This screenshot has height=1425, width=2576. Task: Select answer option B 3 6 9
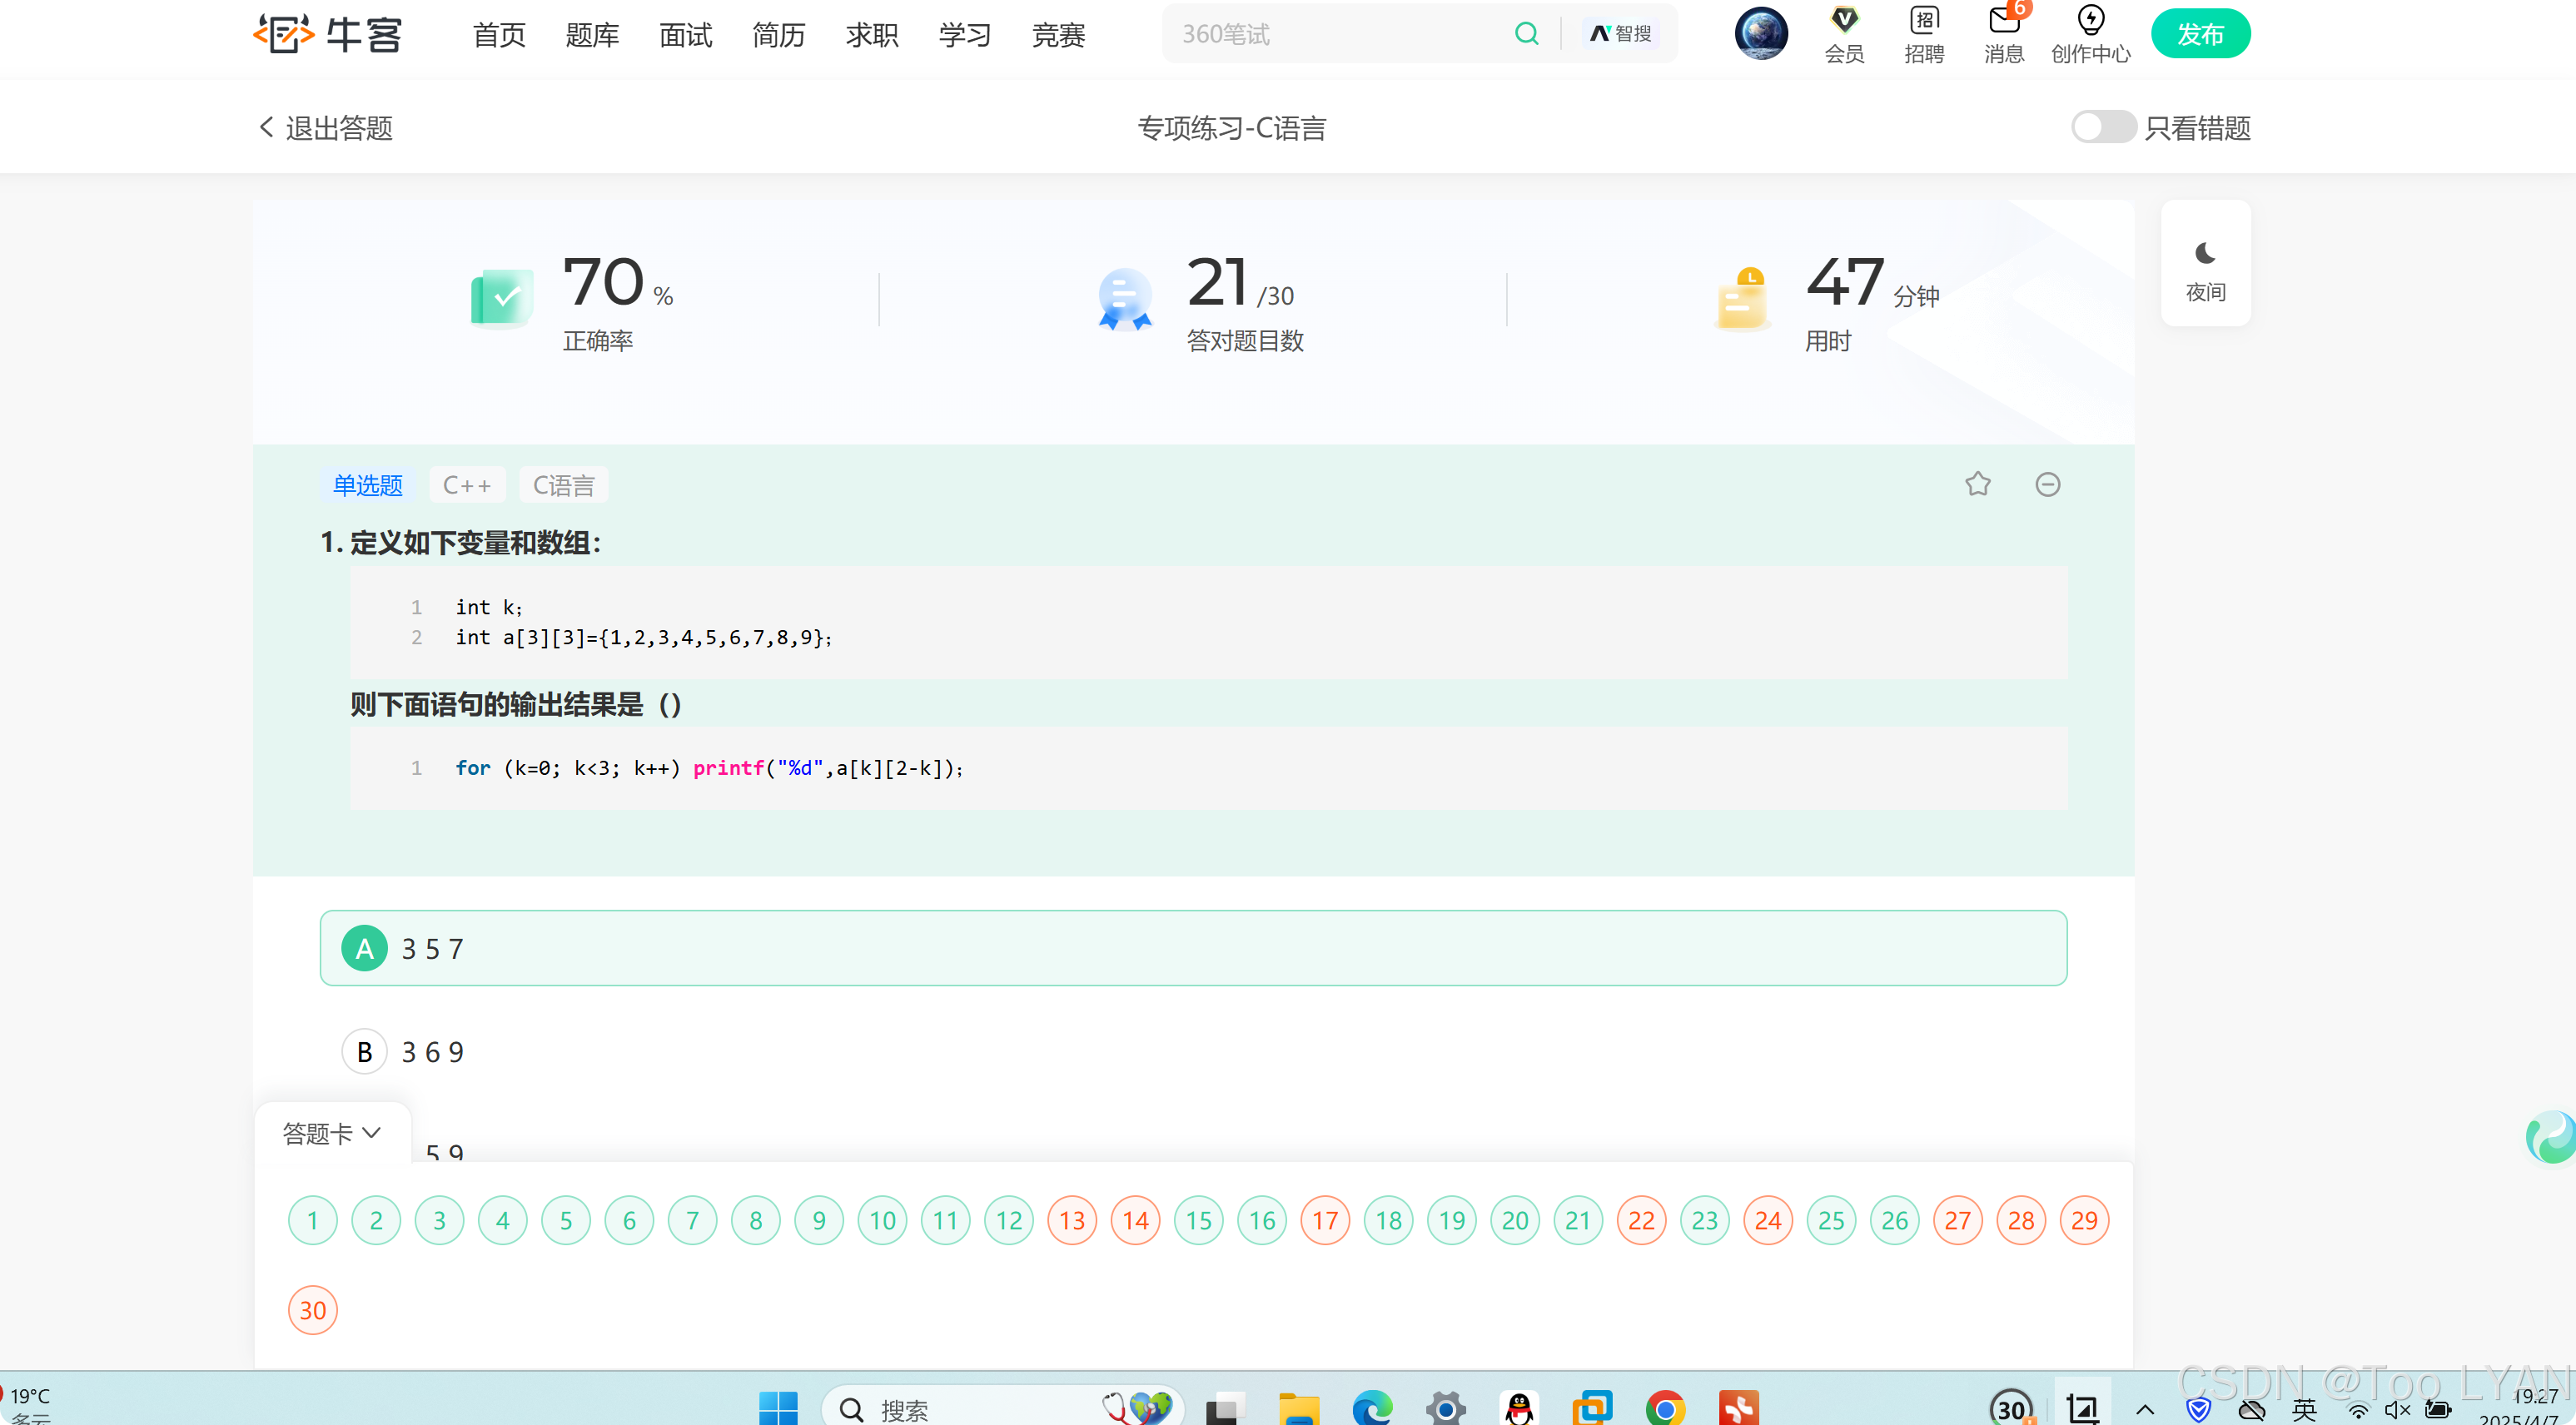[x=365, y=1051]
